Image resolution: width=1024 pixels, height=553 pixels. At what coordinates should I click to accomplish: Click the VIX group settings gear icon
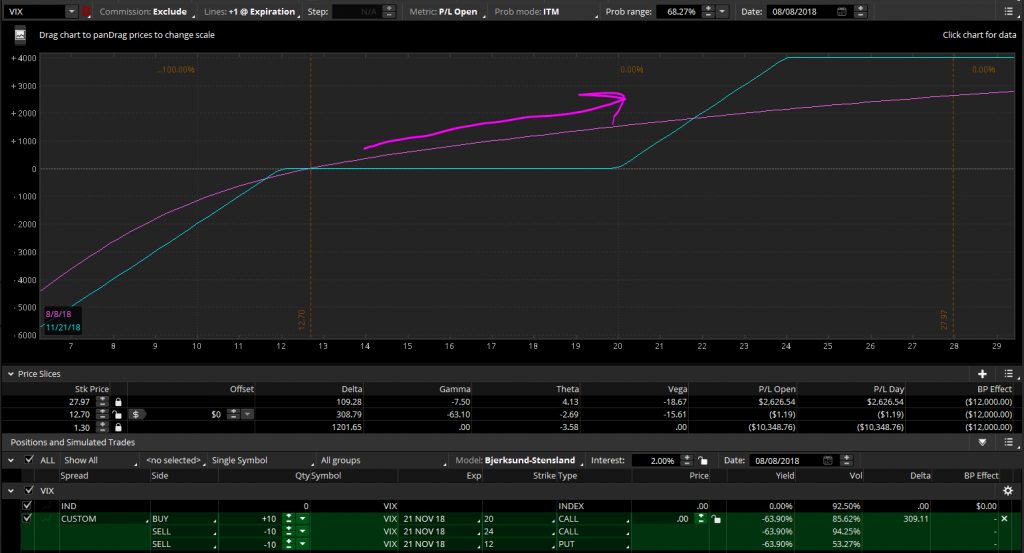1007,491
